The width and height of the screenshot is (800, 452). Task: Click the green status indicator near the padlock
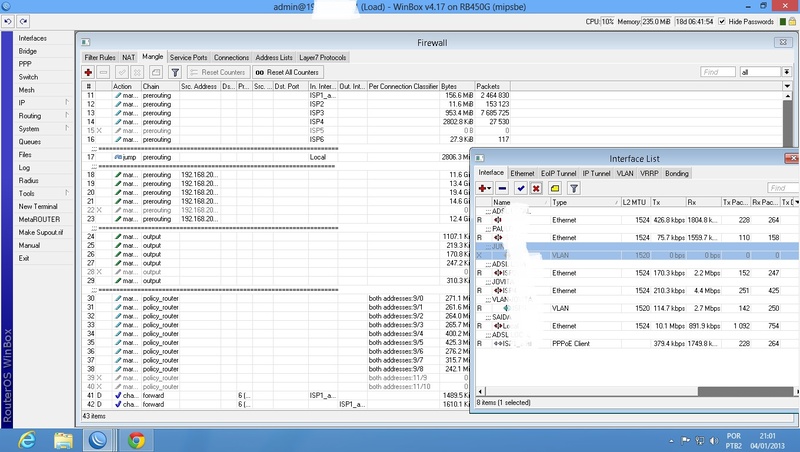(783, 21)
